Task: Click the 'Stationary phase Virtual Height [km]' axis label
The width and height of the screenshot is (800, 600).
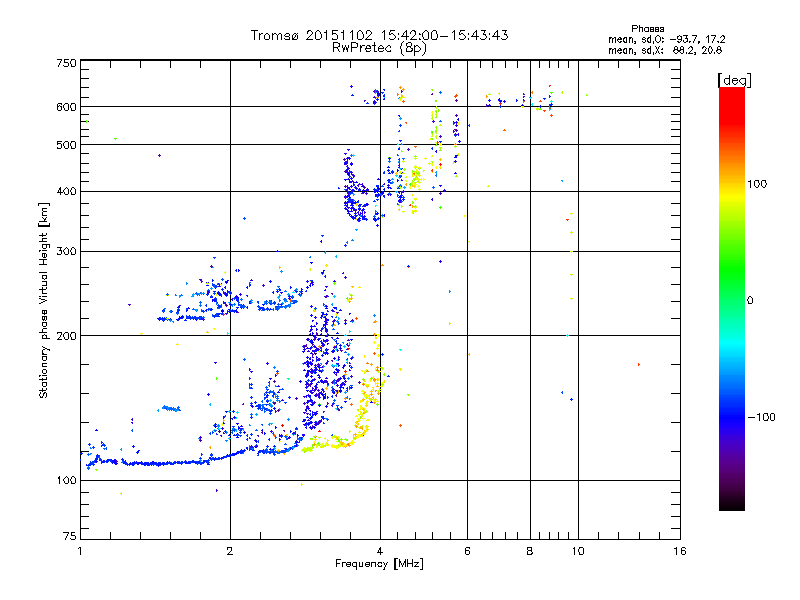Action: click(44, 300)
